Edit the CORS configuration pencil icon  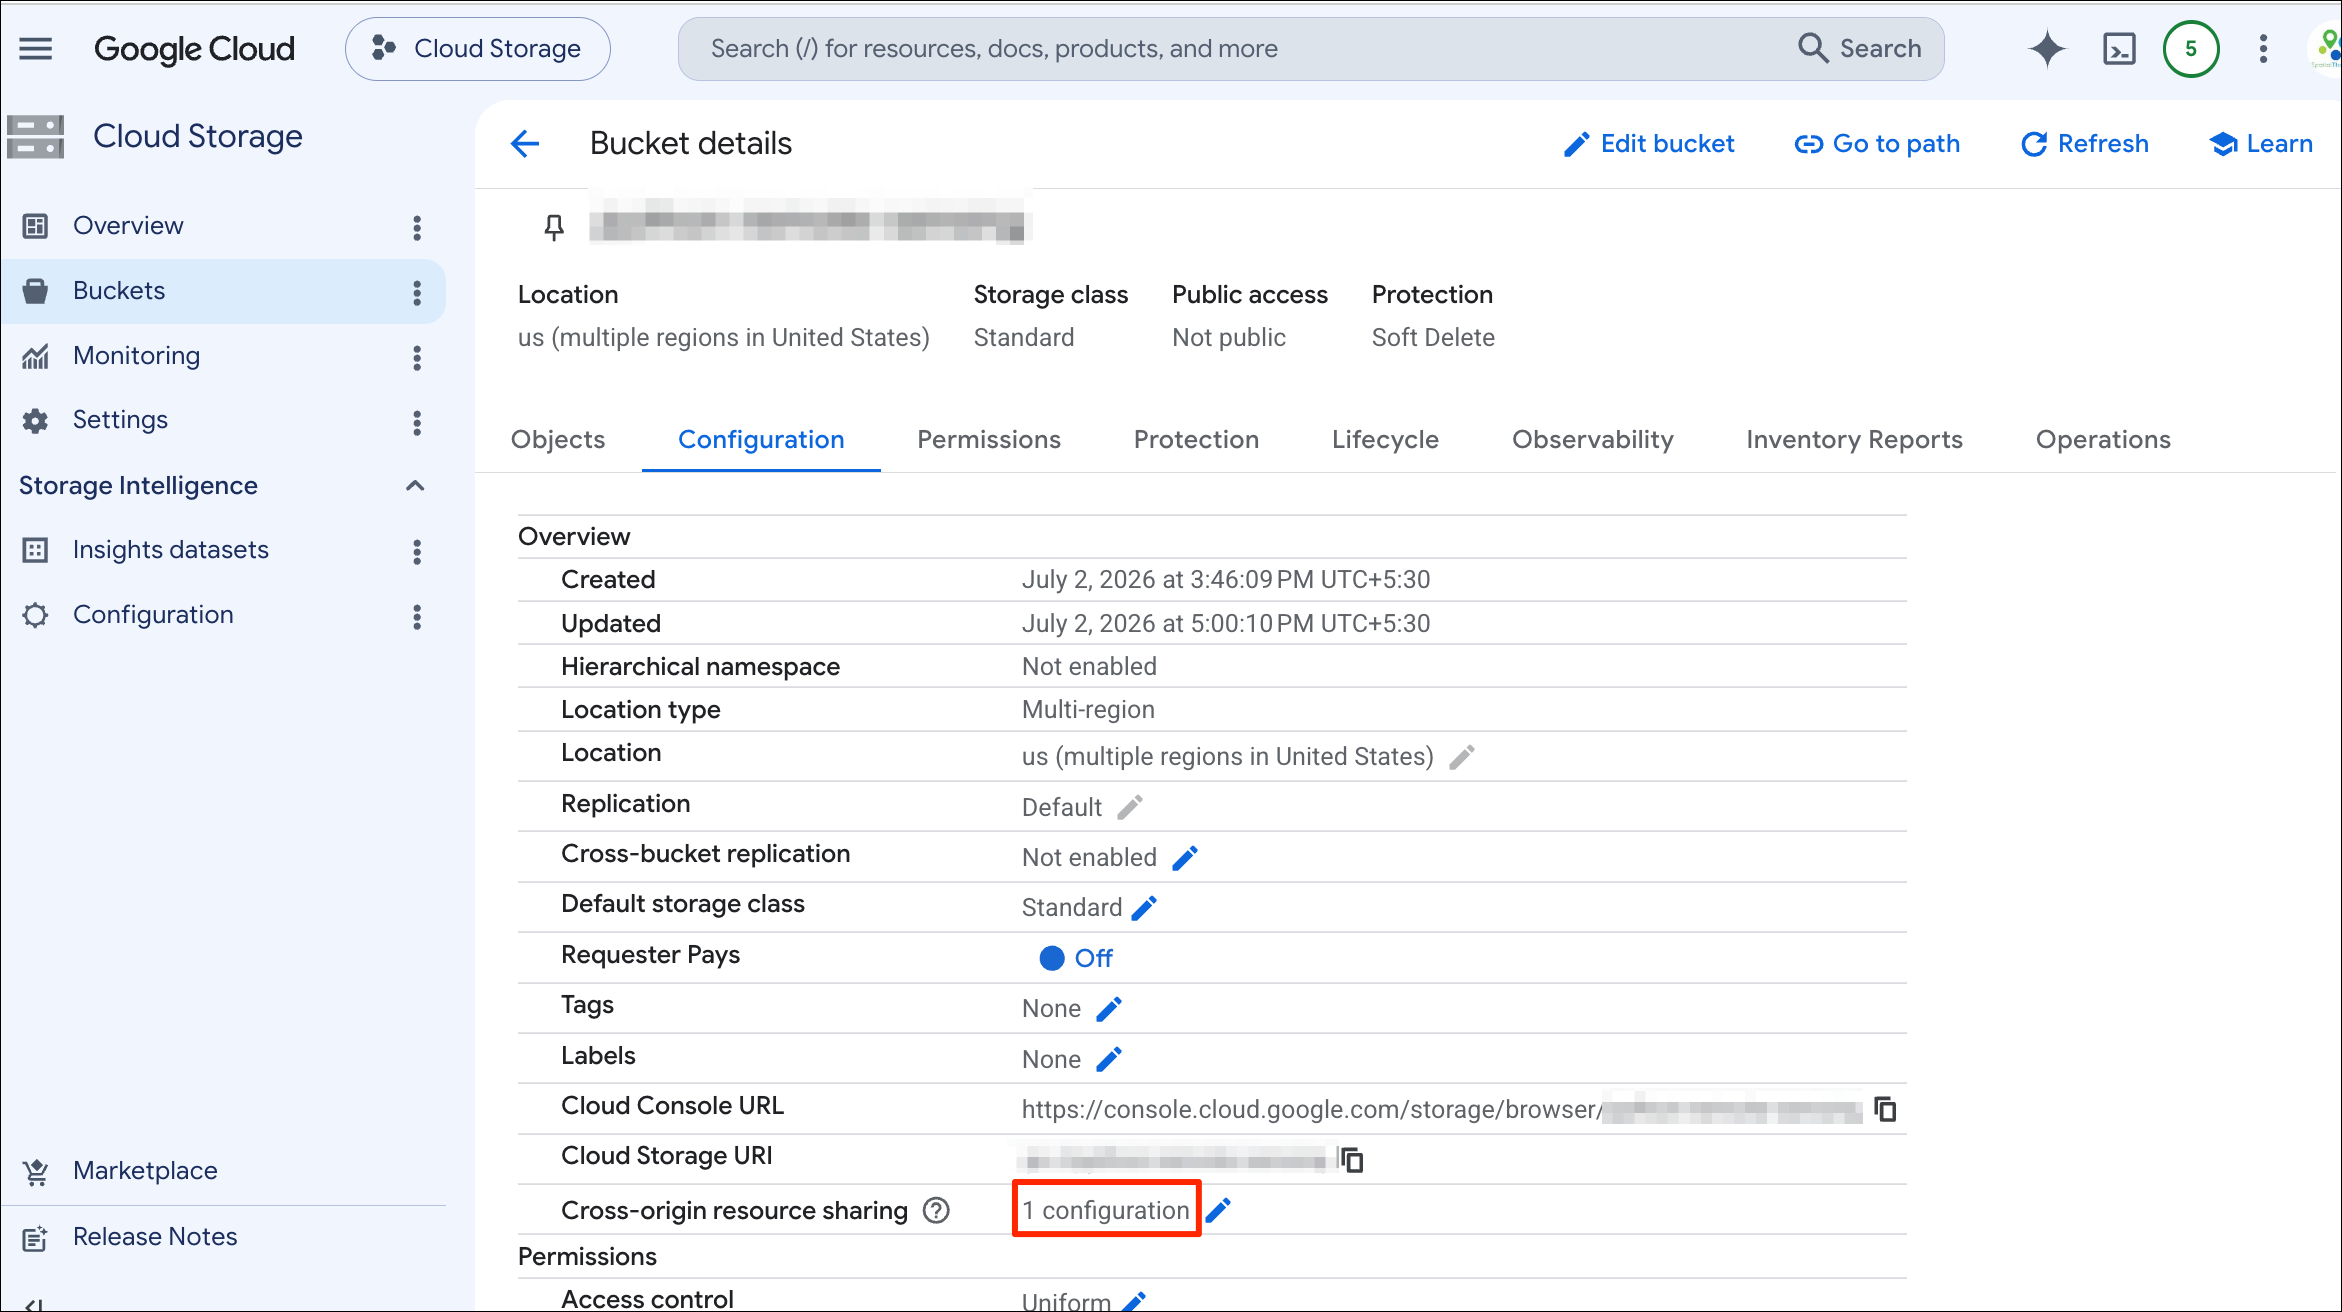pyautogui.click(x=1218, y=1210)
